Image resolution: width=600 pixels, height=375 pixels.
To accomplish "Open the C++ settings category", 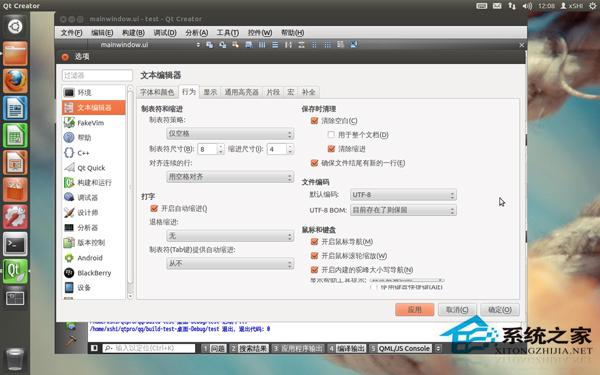I will tap(94, 153).
